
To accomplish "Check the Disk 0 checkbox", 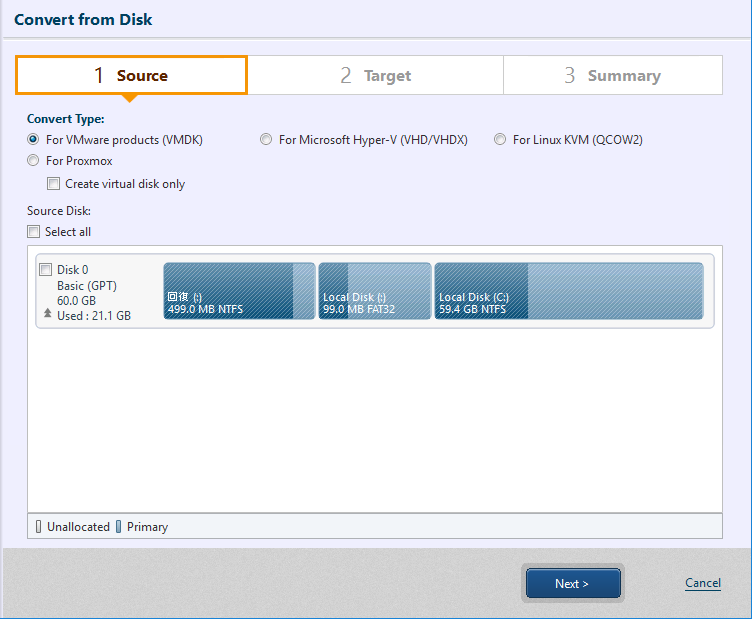I will pyautogui.click(x=46, y=269).
